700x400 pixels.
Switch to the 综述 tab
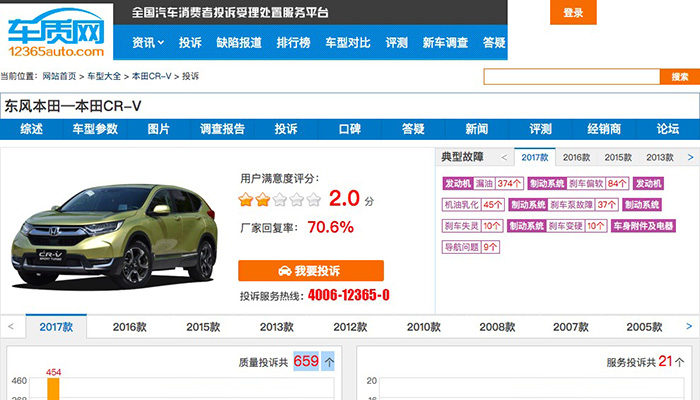click(x=32, y=129)
